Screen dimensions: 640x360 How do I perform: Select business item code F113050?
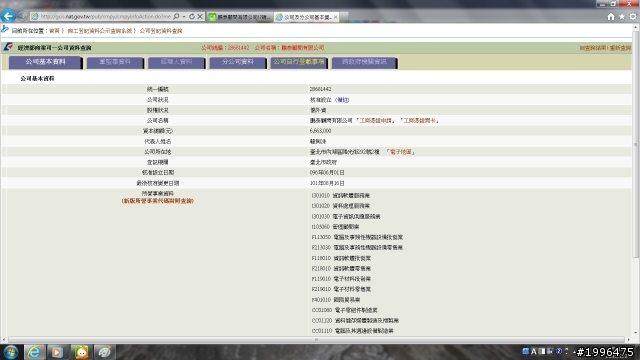[321, 237]
